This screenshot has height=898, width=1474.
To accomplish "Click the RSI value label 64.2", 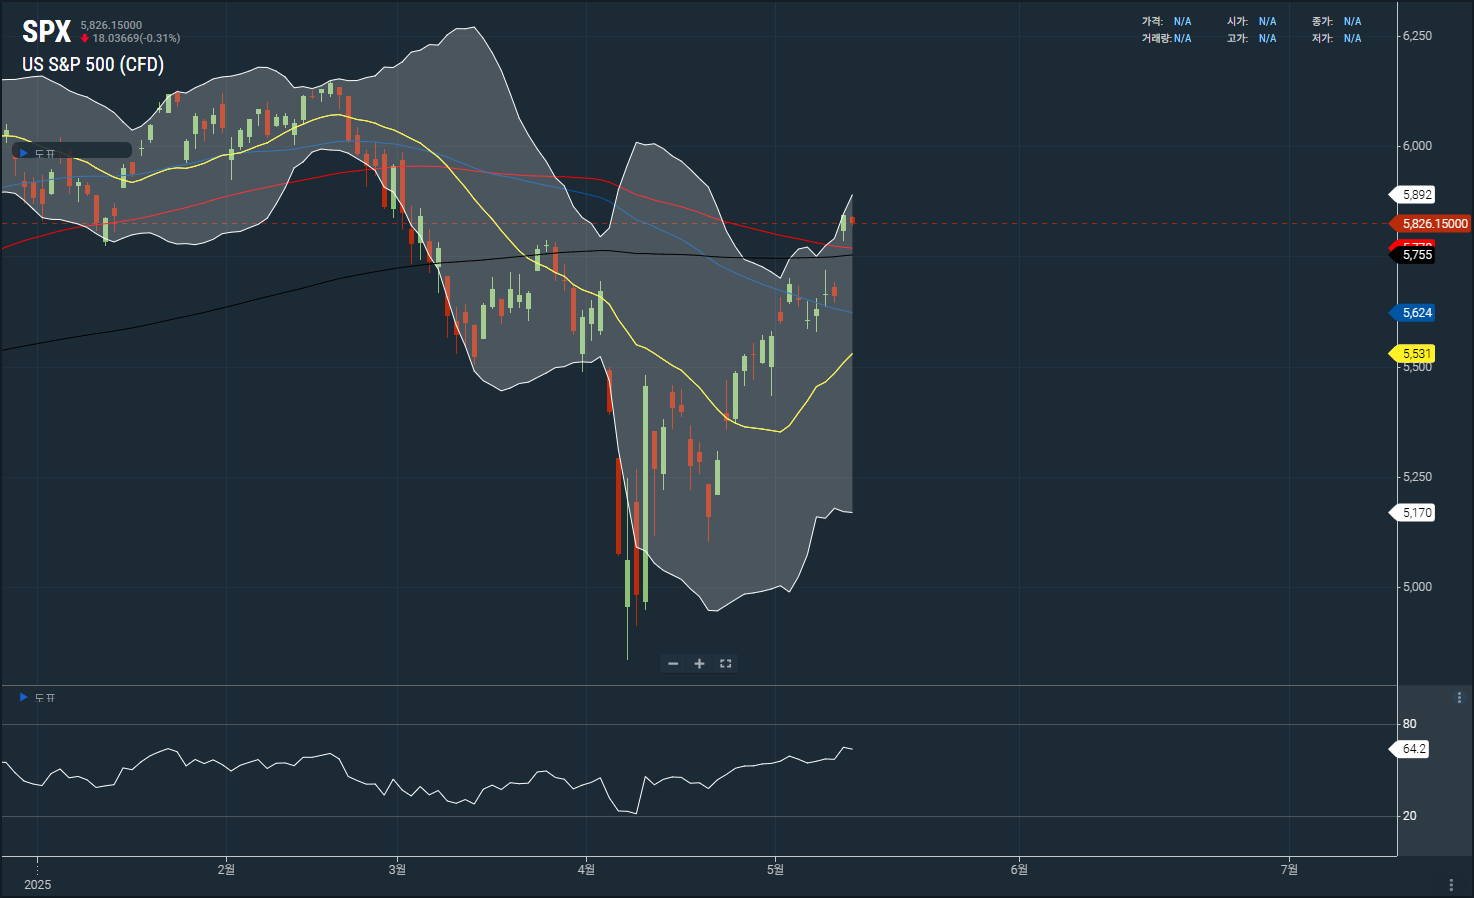I will (x=1413, y=749).
